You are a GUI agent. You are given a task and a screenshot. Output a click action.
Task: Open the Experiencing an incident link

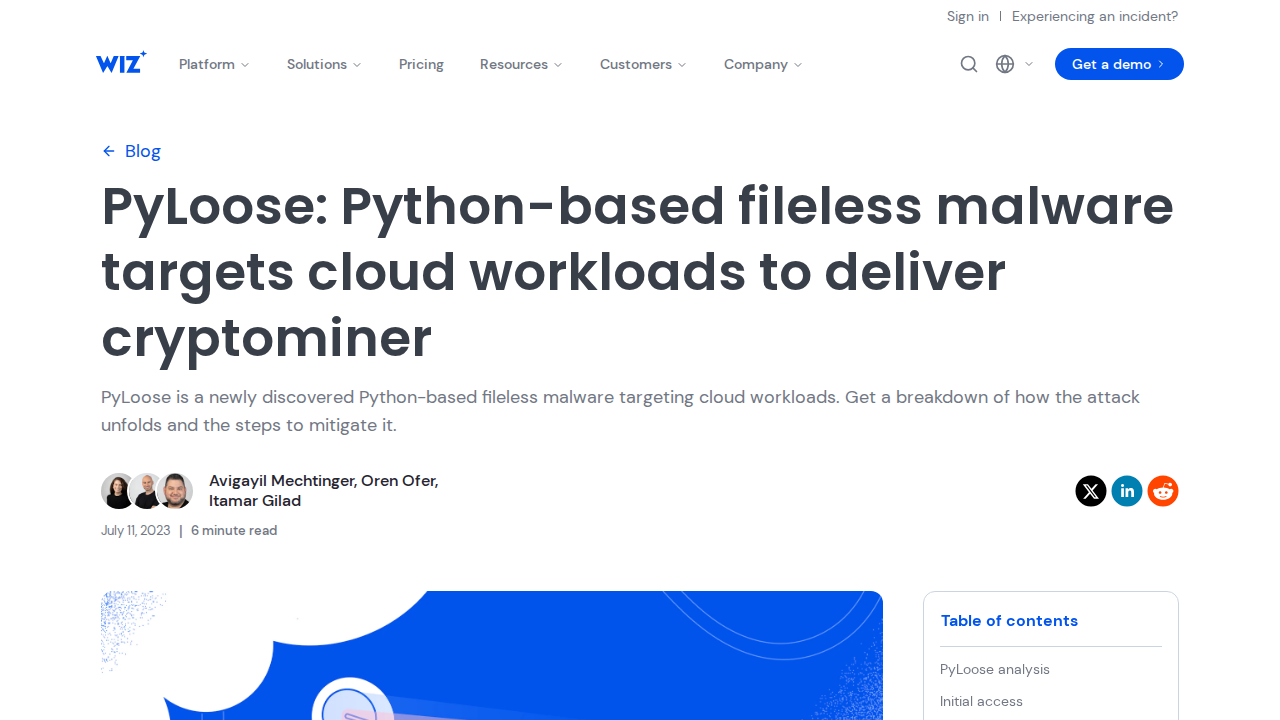(x=1095, y=16)
